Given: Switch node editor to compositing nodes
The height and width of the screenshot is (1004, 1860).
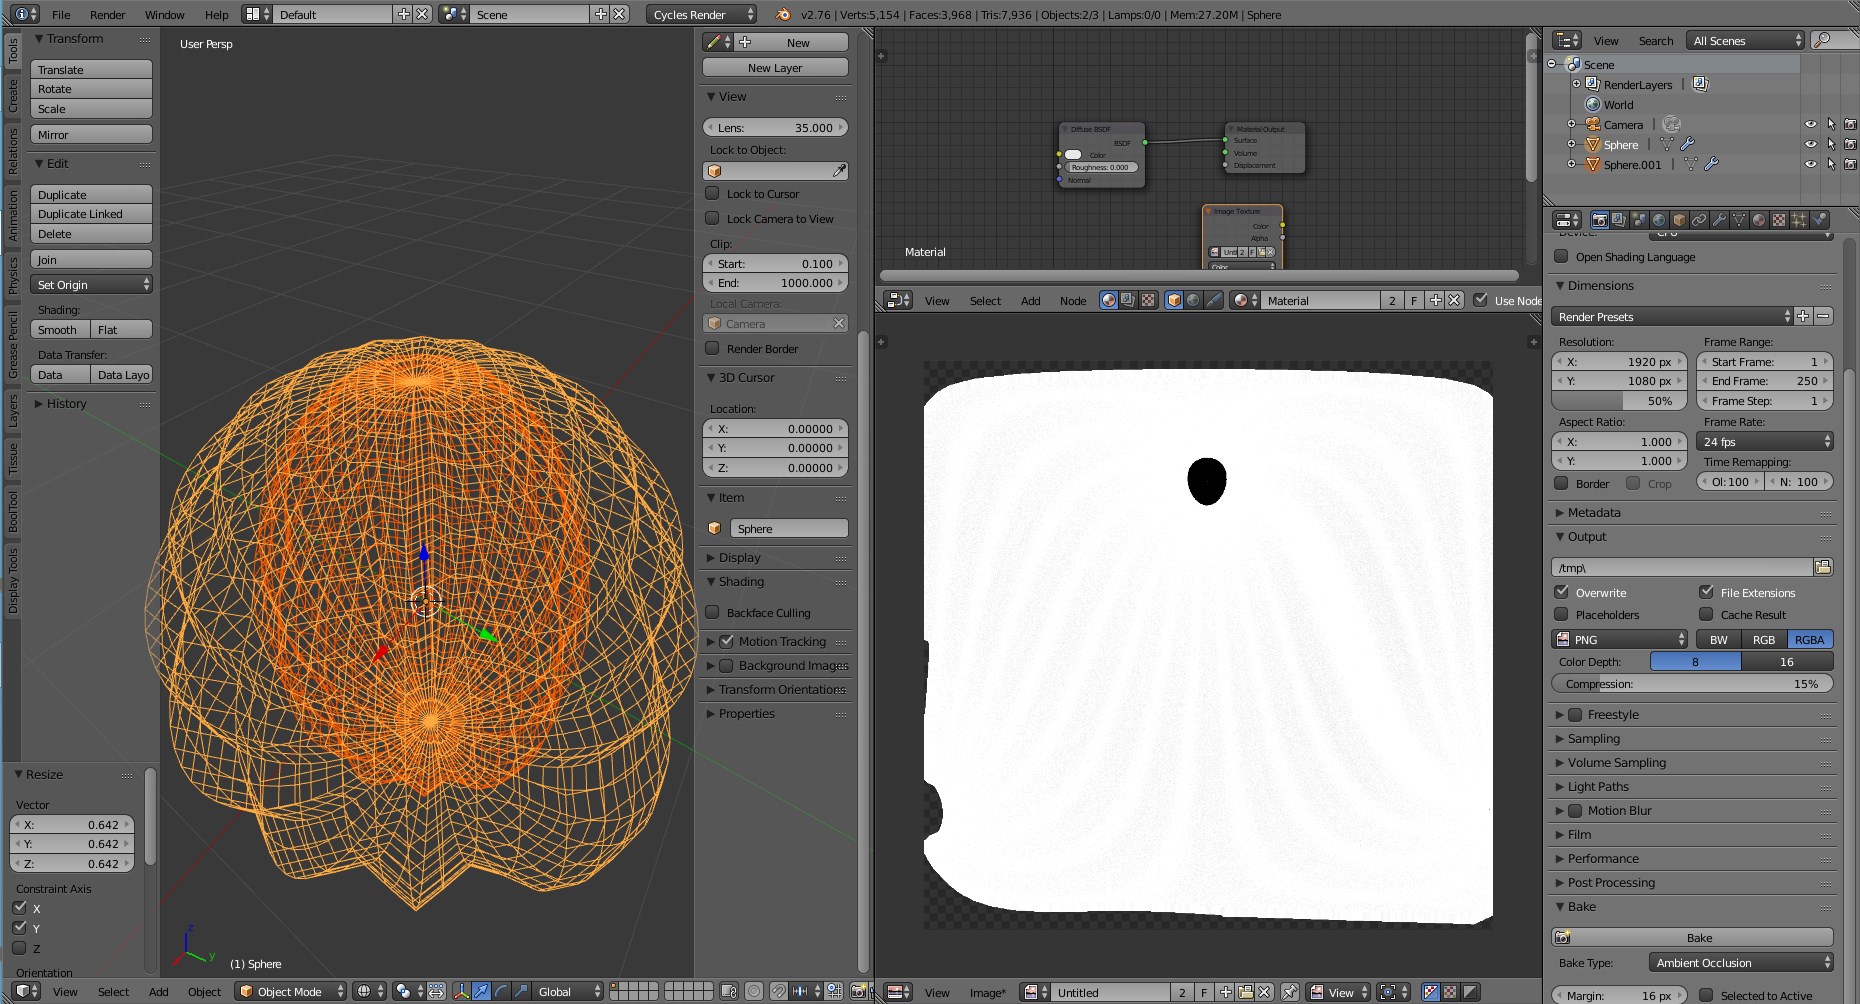Looking at the screenshot, I should click(x=1126, y=300).
